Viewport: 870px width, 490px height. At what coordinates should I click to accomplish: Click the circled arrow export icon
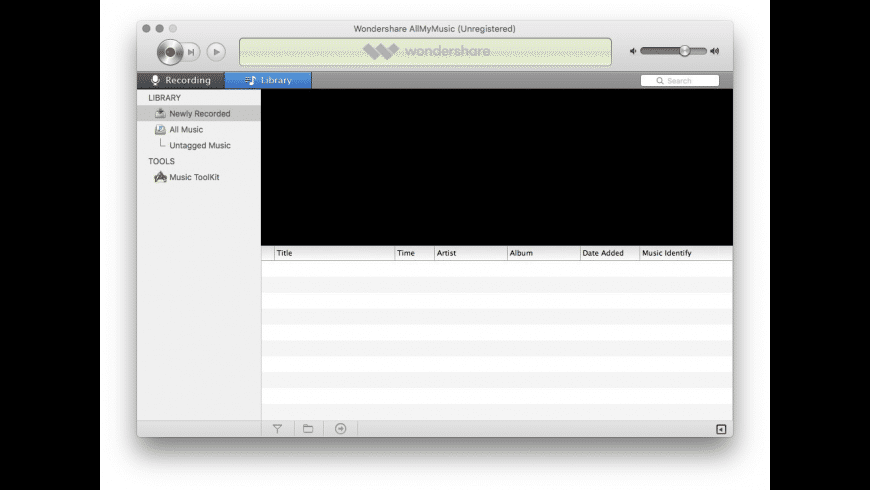(x=341, y=428)
